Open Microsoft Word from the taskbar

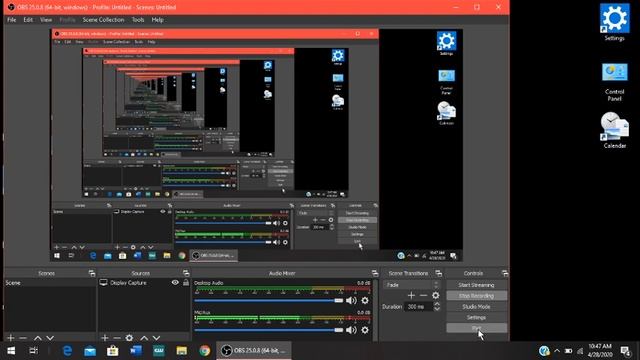click(136, 351)
